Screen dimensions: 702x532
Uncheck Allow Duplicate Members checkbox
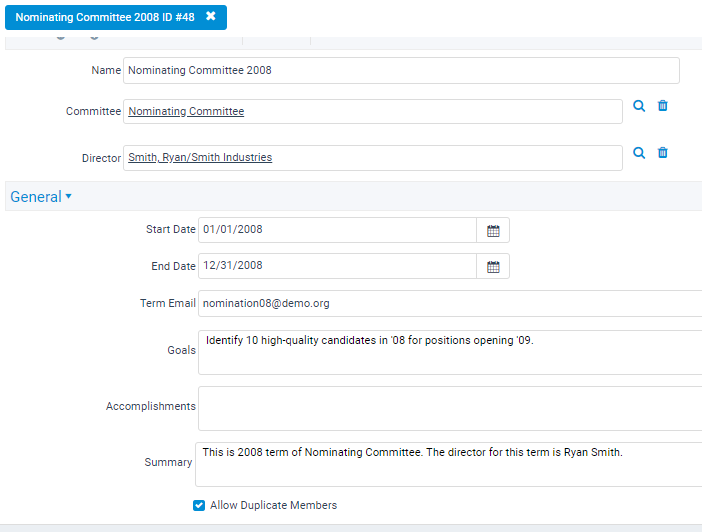pos(199,506)
